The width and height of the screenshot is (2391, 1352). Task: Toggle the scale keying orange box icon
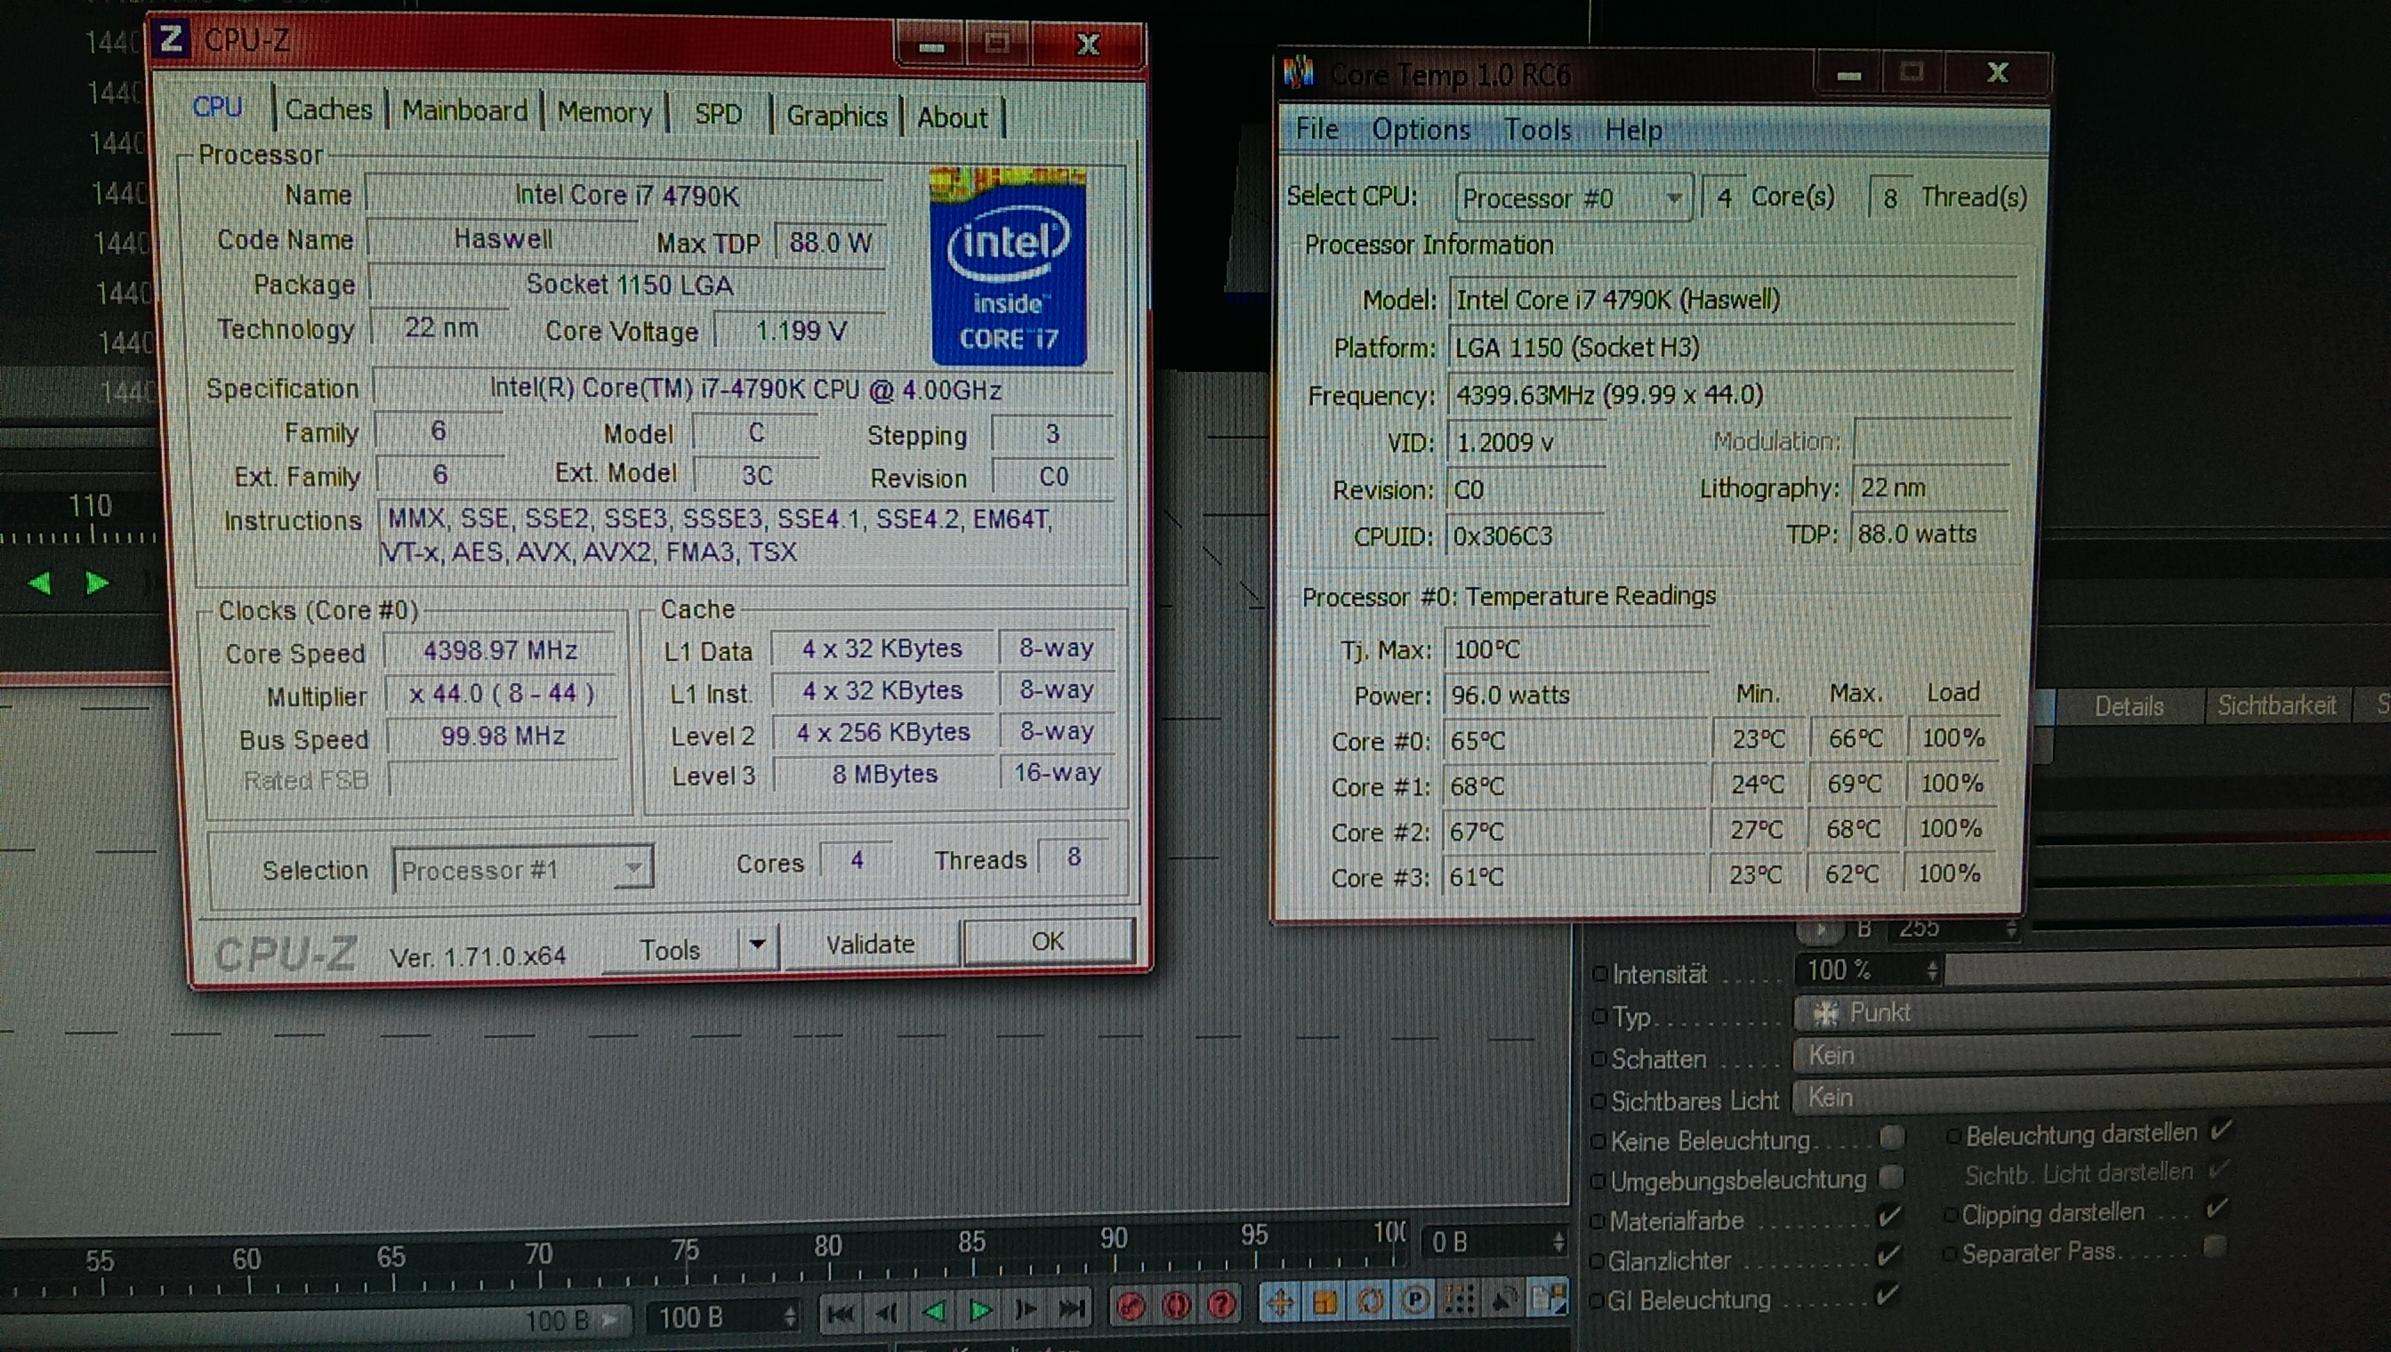(x=1325, y=1302)
